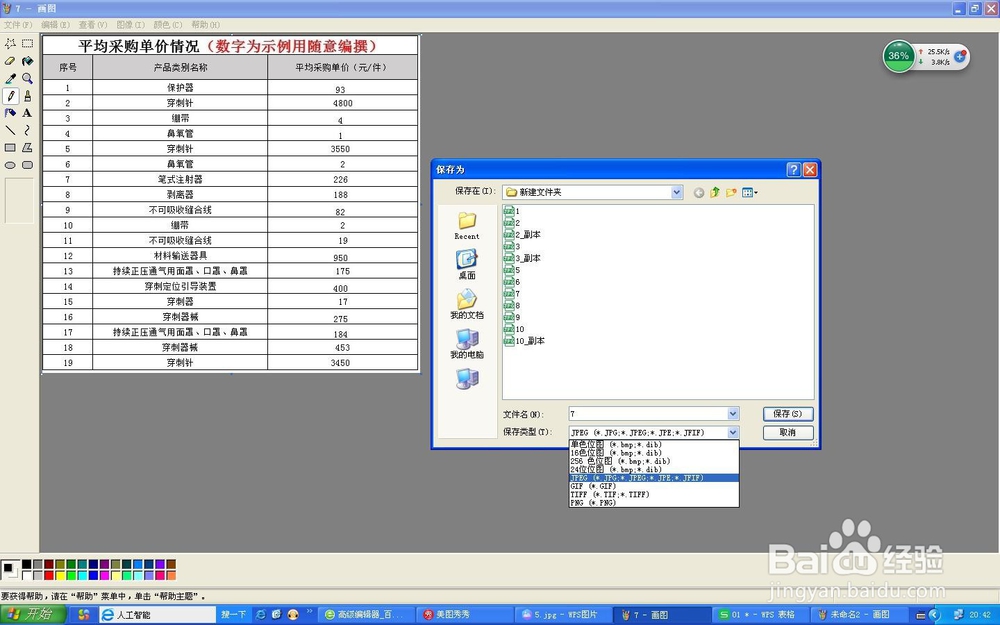Screen dimensions: 1000x625
Task: Pick the red color swatch
Action: coord(48,575)
